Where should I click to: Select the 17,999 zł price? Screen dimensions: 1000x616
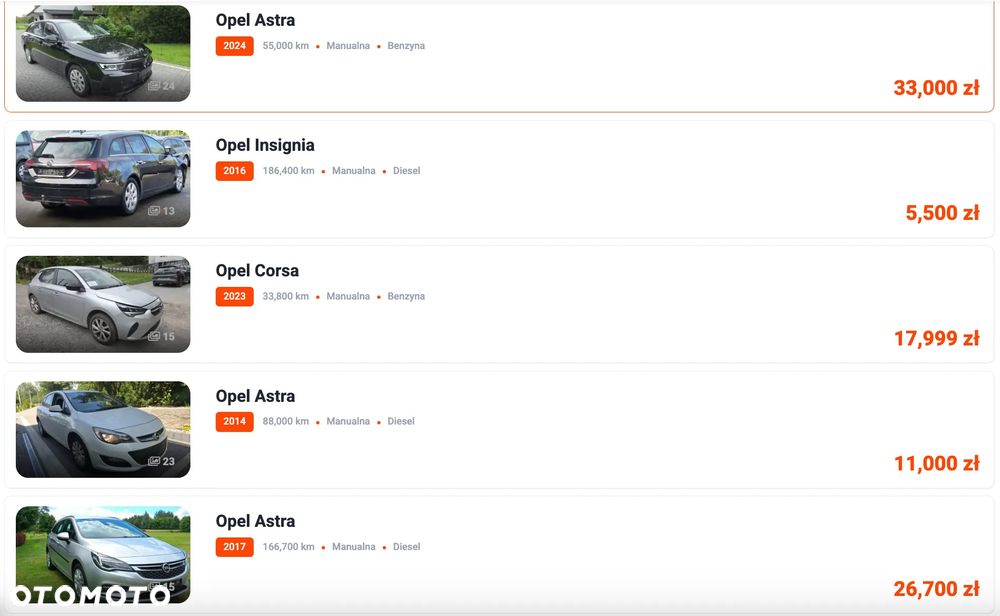pyautogui.click(x=936, y=338)
